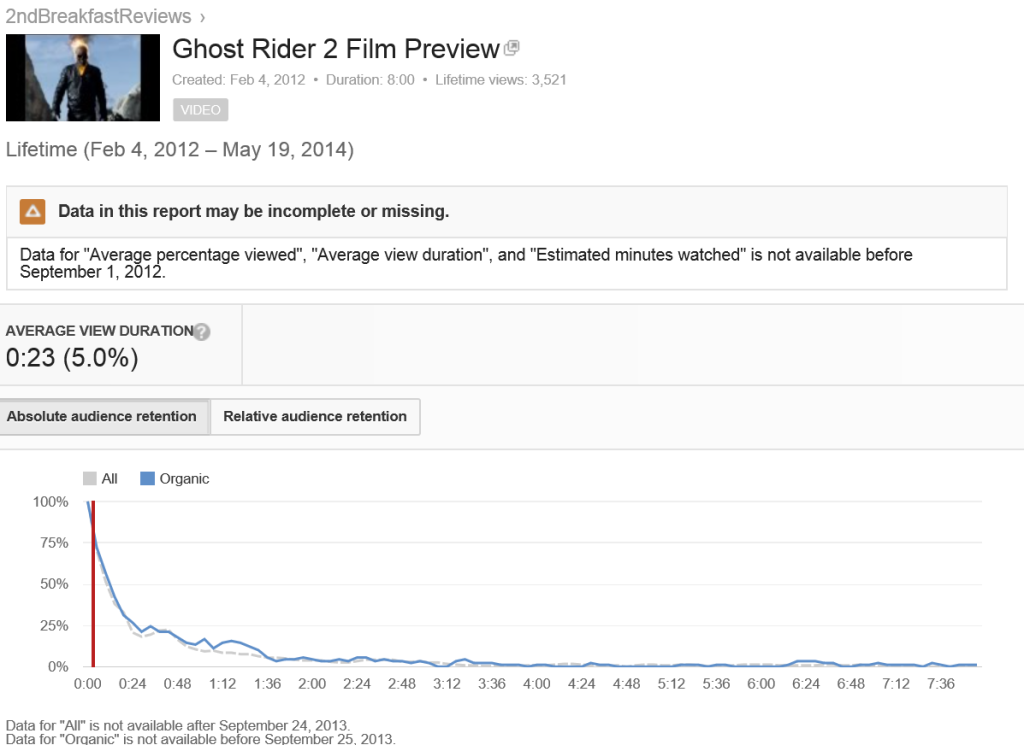Image resolution: width=1024 pixels, height=745 pixels.
Task: Open the Lifetime date range selector
Action: (180, 150)
